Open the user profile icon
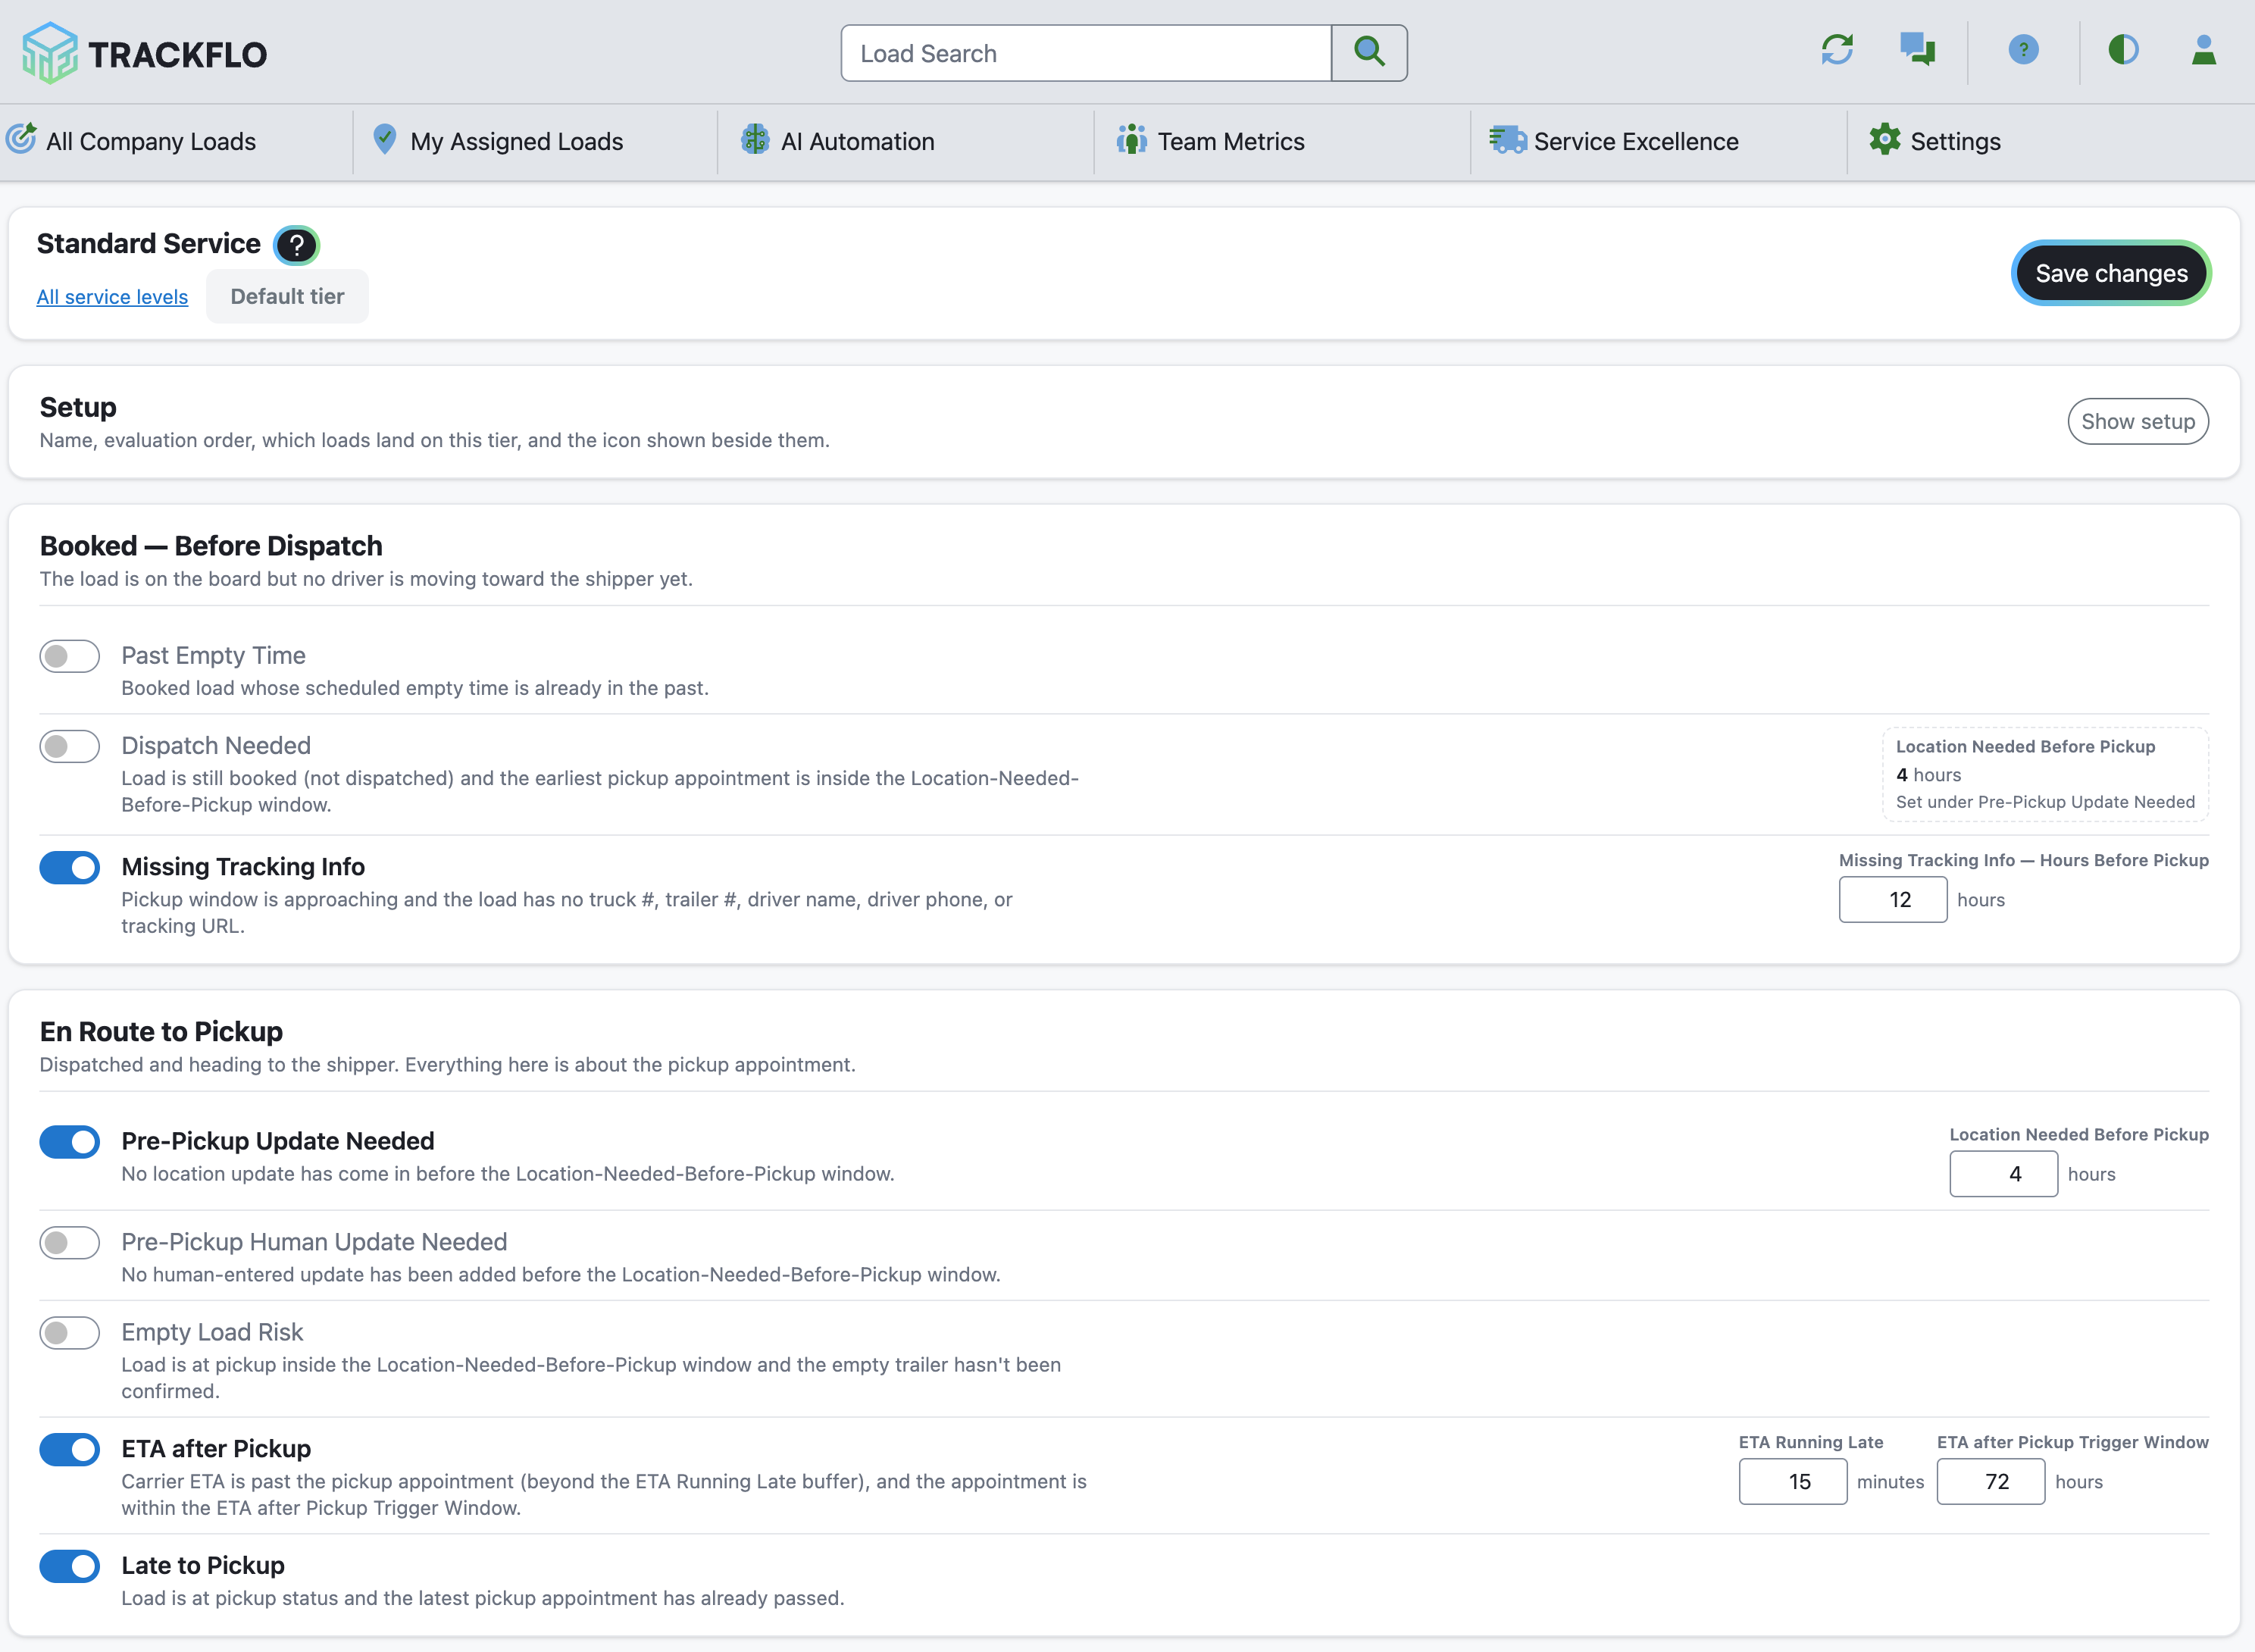The image size is (2255, 1652). click(2204, 50)
